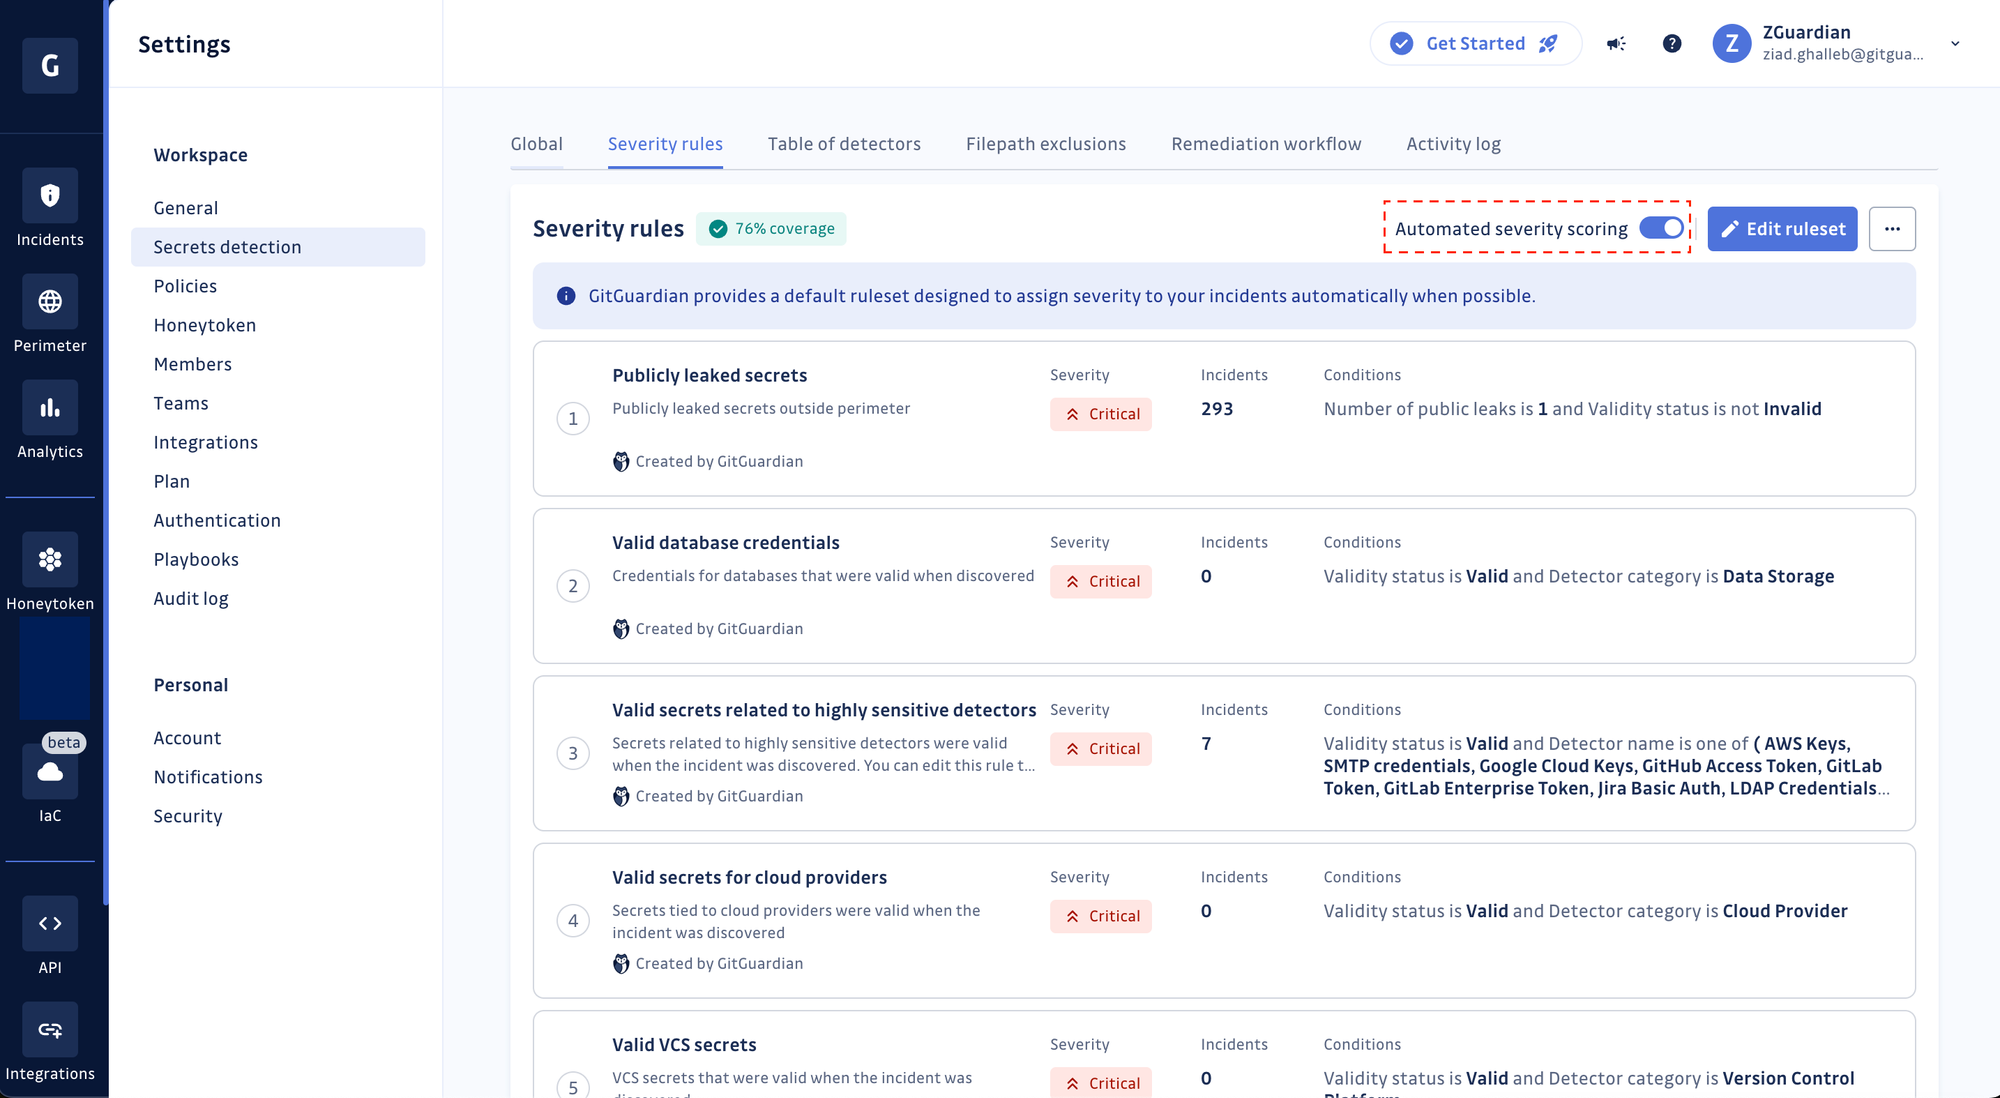
Task: Open Analytics from the sidebar chart icon
Action: point(50,407)
